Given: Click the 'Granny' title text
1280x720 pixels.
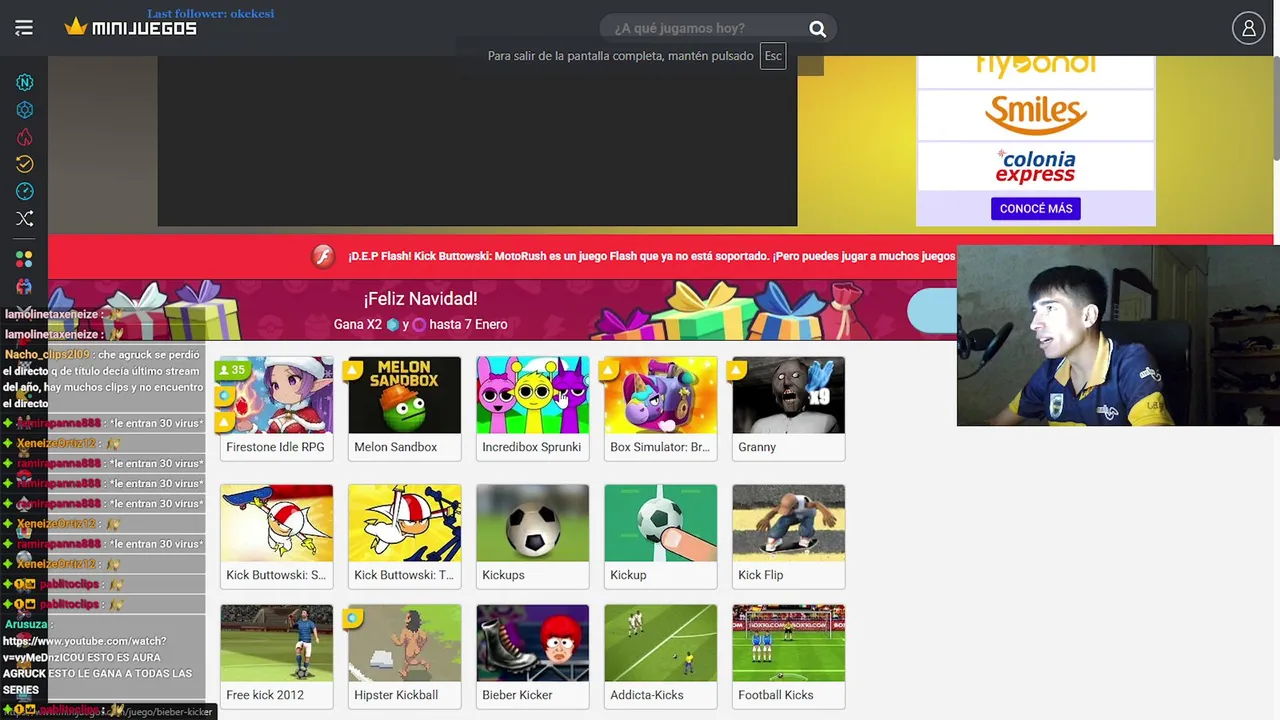Looking at the screenshot, I should (x=757, y=447).
